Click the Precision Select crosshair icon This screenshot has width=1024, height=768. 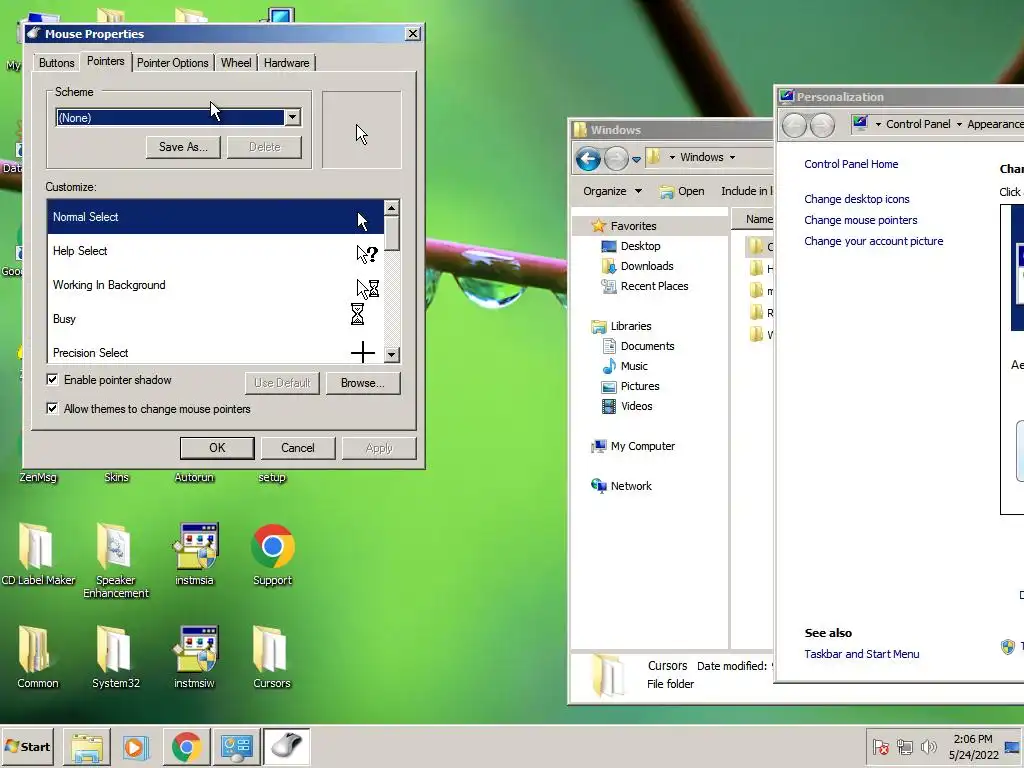pos(362,353)
